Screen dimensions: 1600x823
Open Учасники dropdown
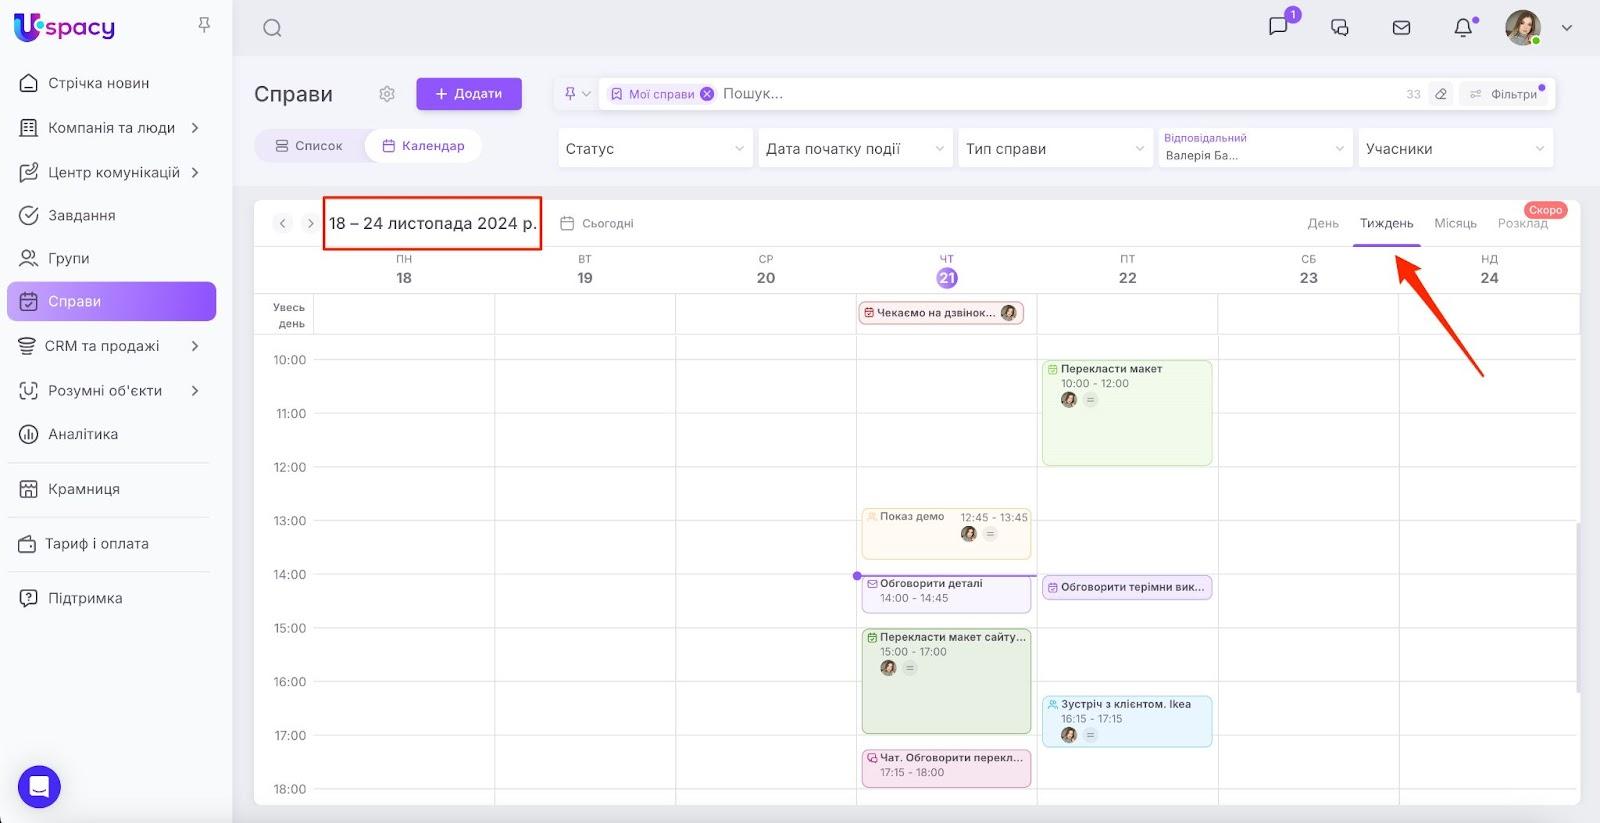(1455, 148)
